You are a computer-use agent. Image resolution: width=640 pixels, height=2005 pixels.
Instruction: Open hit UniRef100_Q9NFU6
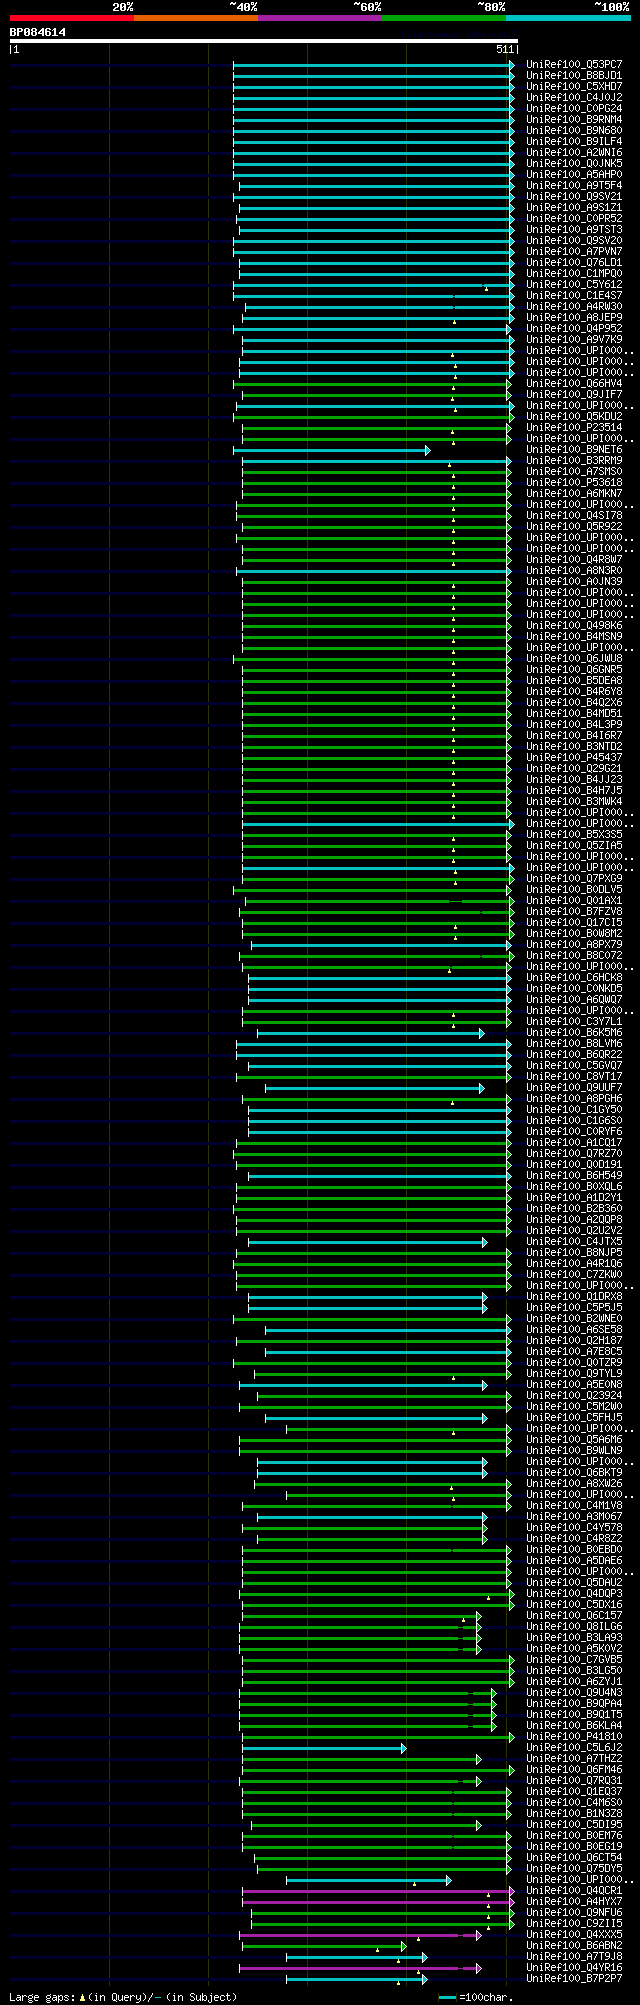point(574,1913)
